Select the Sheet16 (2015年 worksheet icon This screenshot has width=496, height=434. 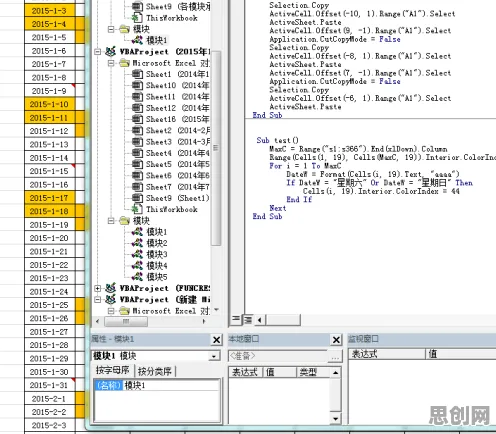point(137,119)
